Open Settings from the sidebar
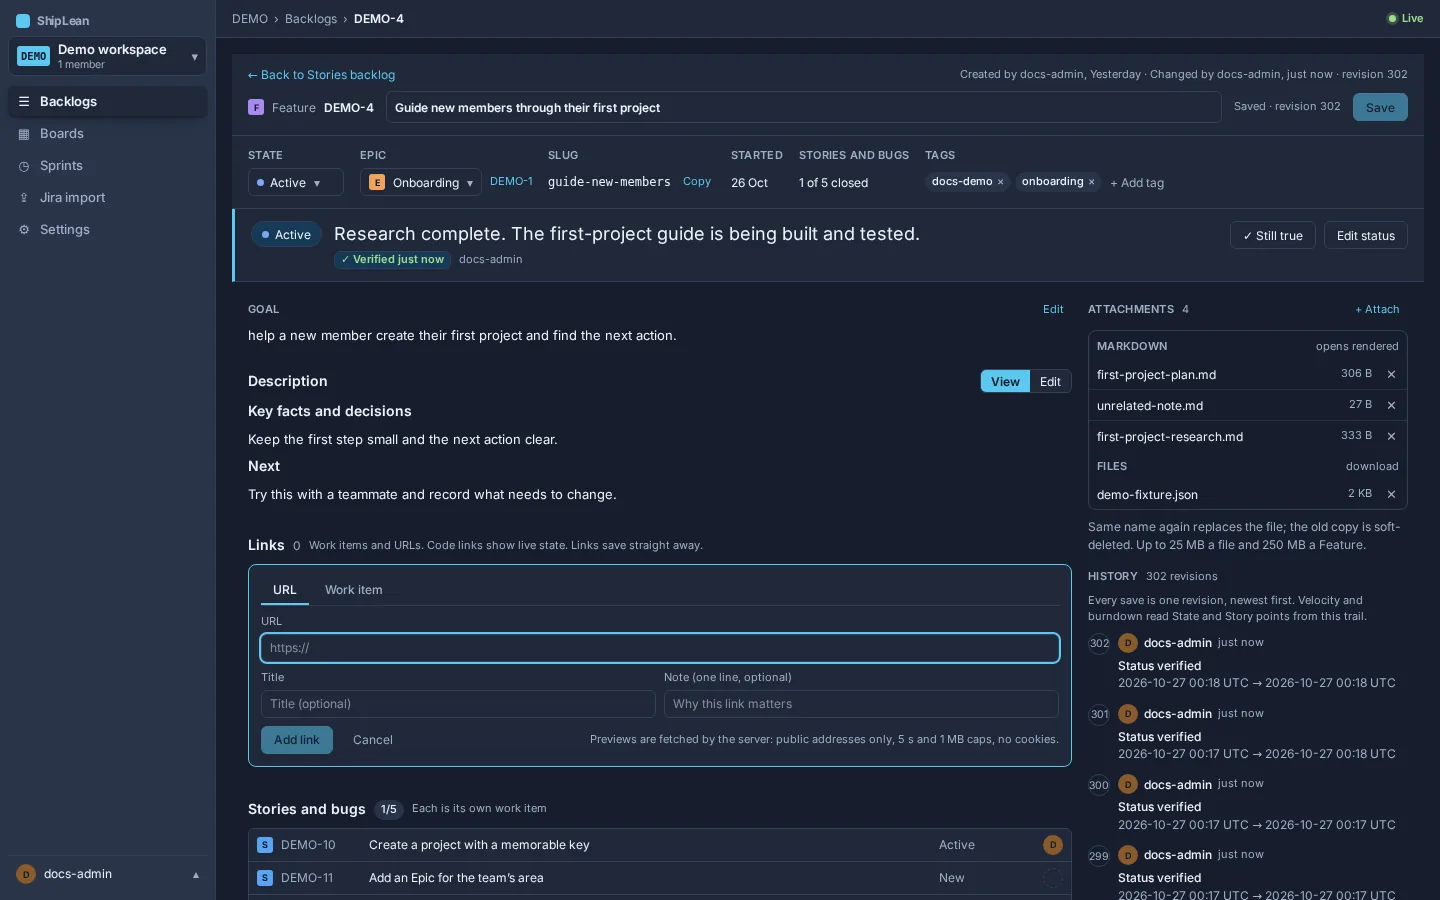The width and height of the screenshot is (1440, 900). (108, 230)
